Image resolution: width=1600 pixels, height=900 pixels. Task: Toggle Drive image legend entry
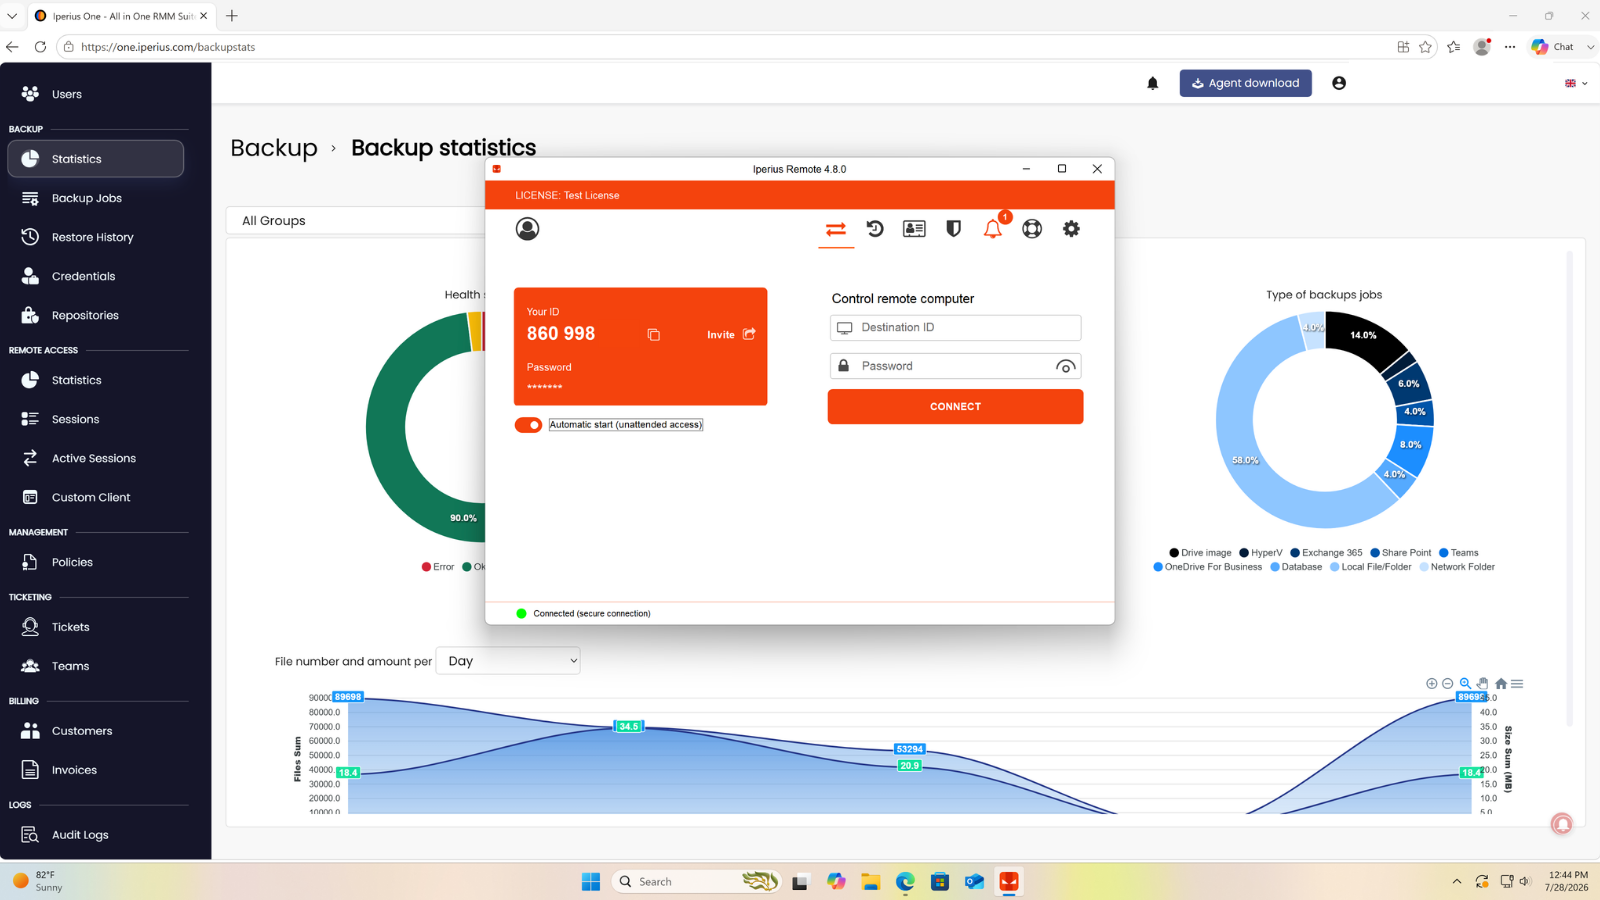pos(1200,553)
